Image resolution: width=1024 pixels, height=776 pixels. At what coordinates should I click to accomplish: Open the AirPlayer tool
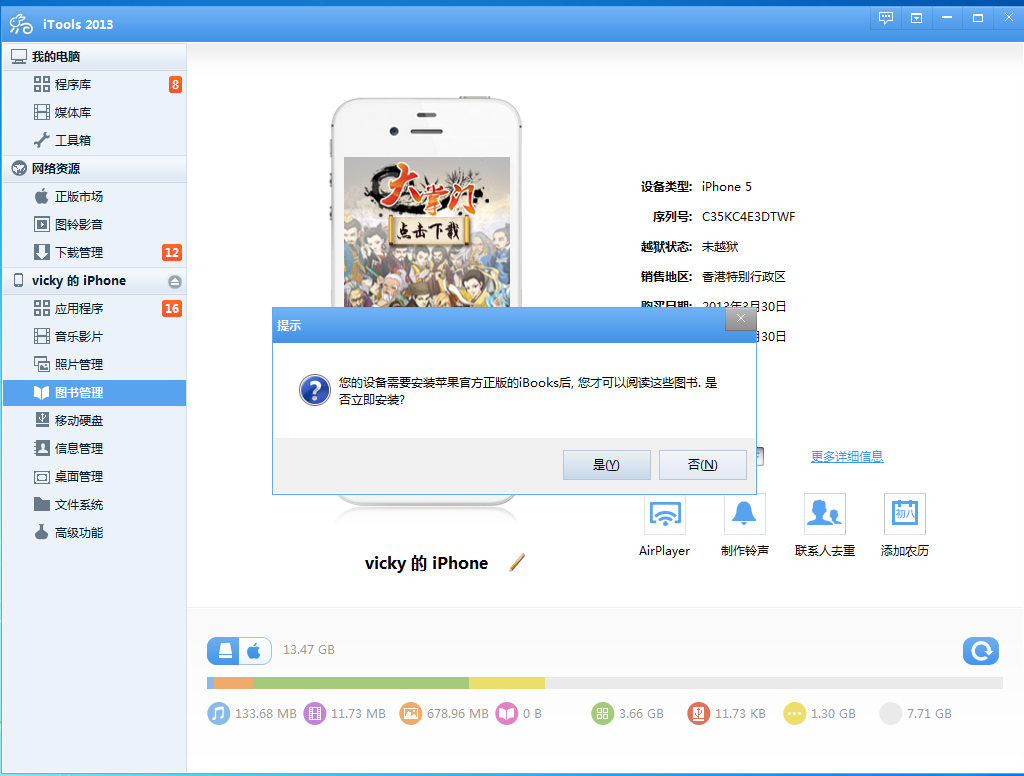(x=664, y=517)
